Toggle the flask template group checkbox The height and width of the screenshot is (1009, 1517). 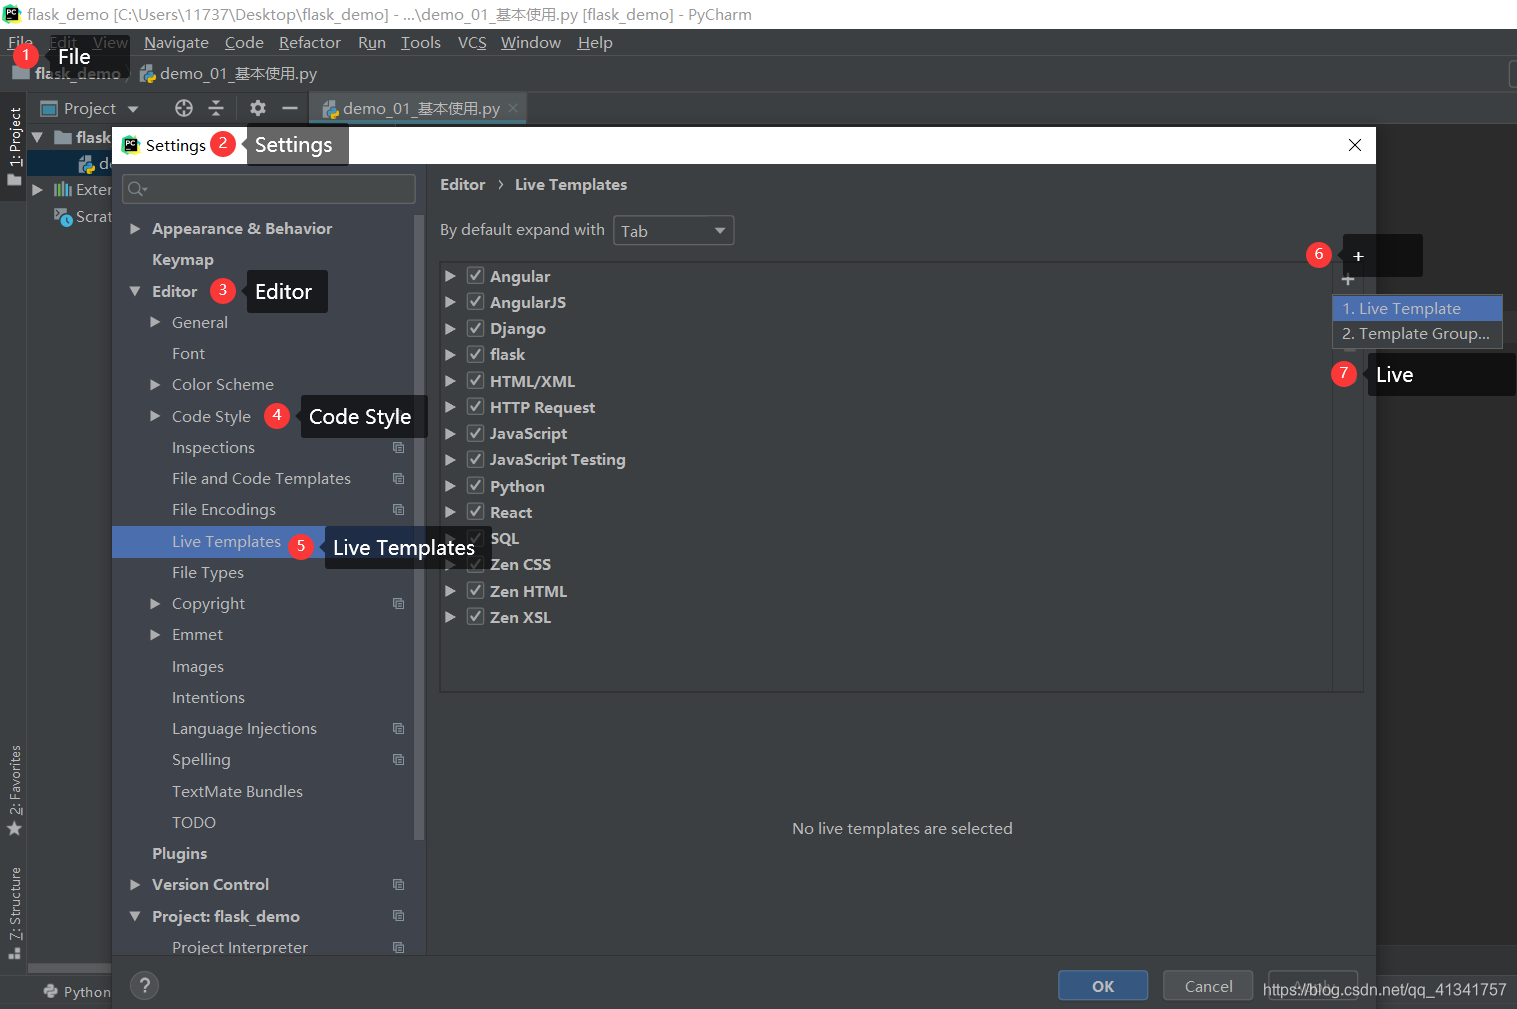pos(476,354)
